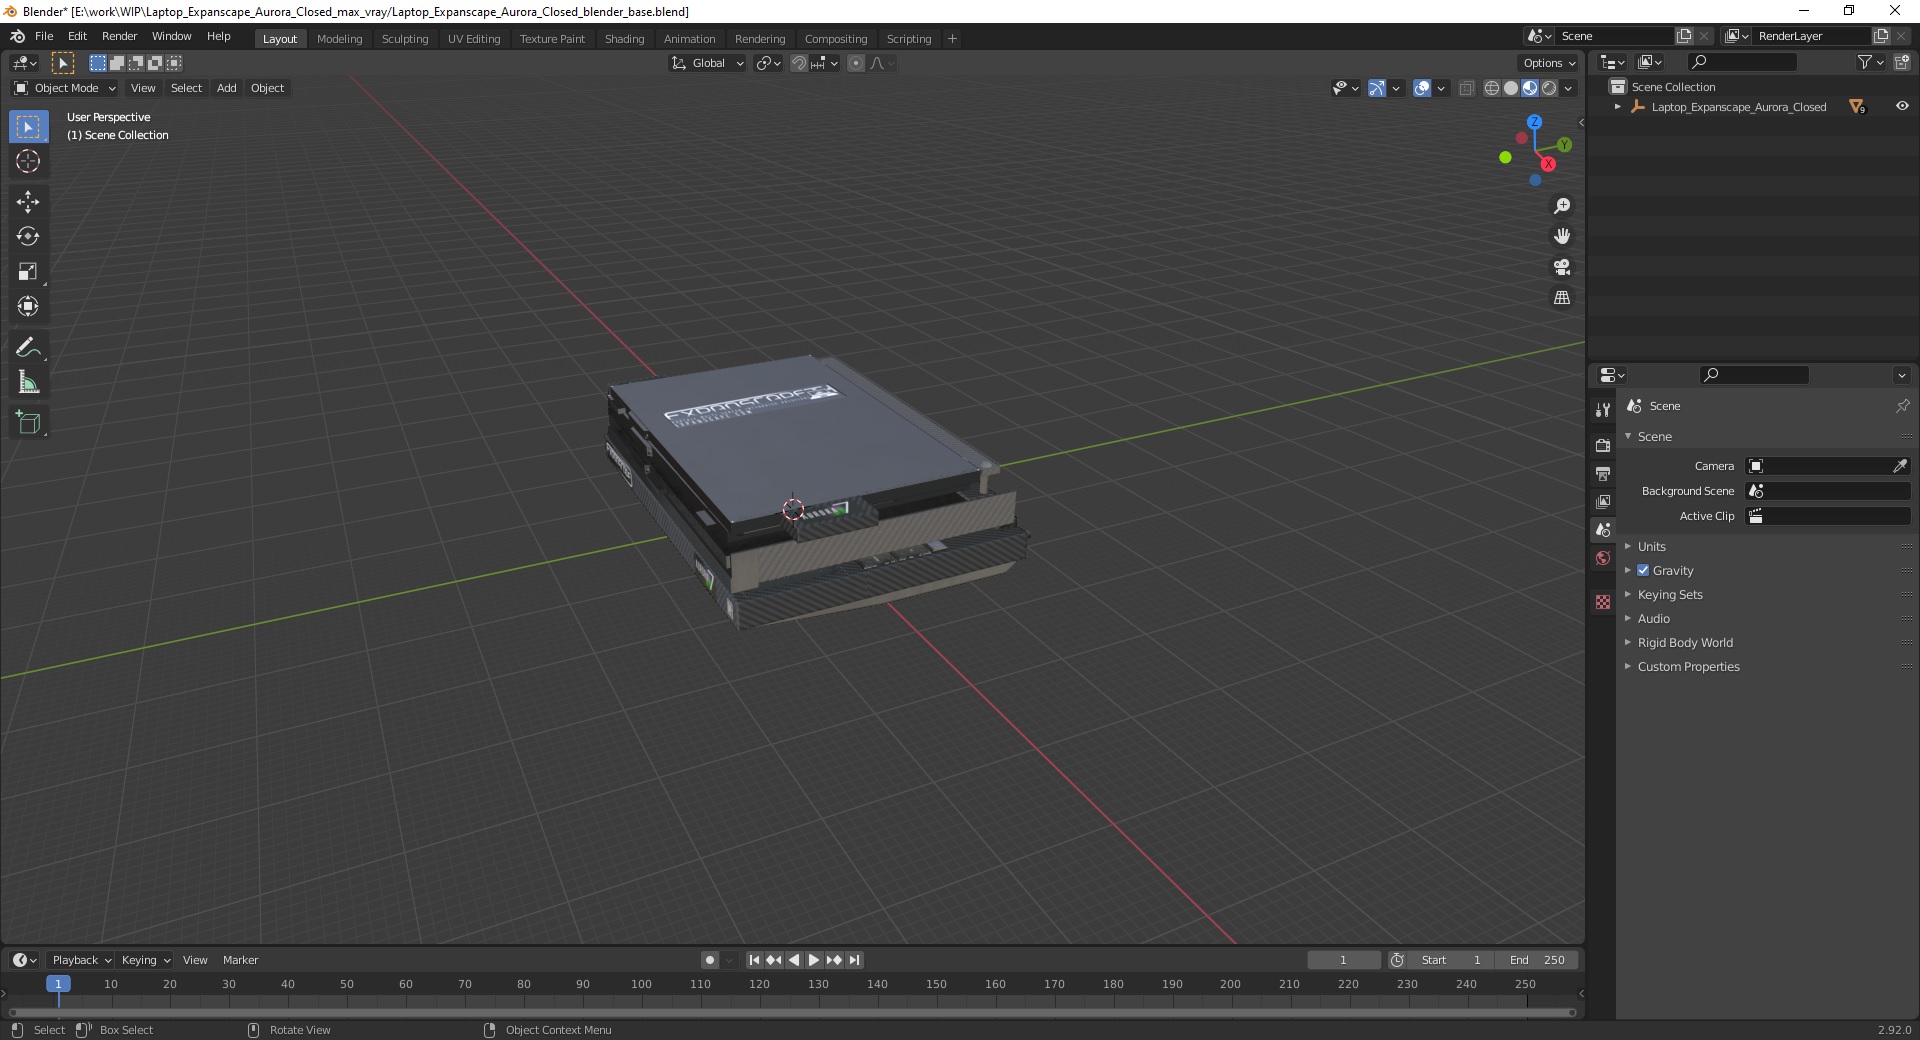Click the Background Scene field
The width and height of the screenshot is (1920, 1040).
point(1827,491)
